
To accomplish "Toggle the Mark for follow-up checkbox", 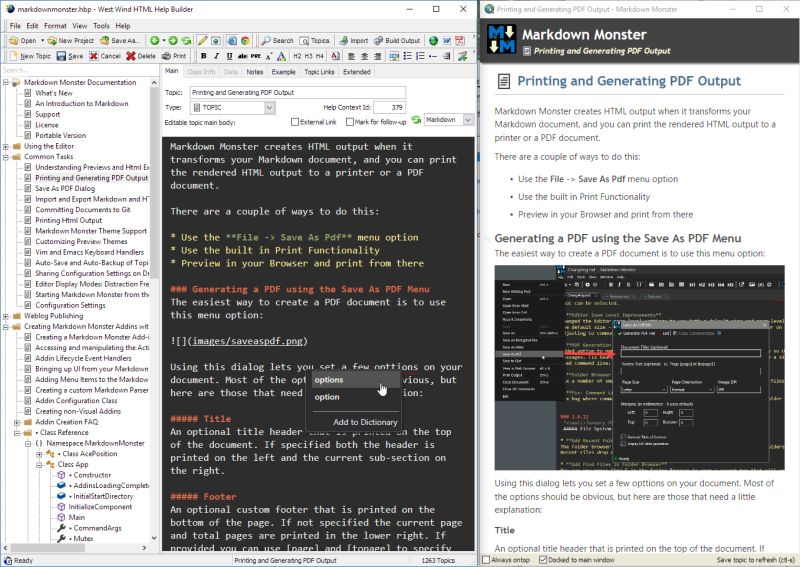I will (x=349, y=122).
